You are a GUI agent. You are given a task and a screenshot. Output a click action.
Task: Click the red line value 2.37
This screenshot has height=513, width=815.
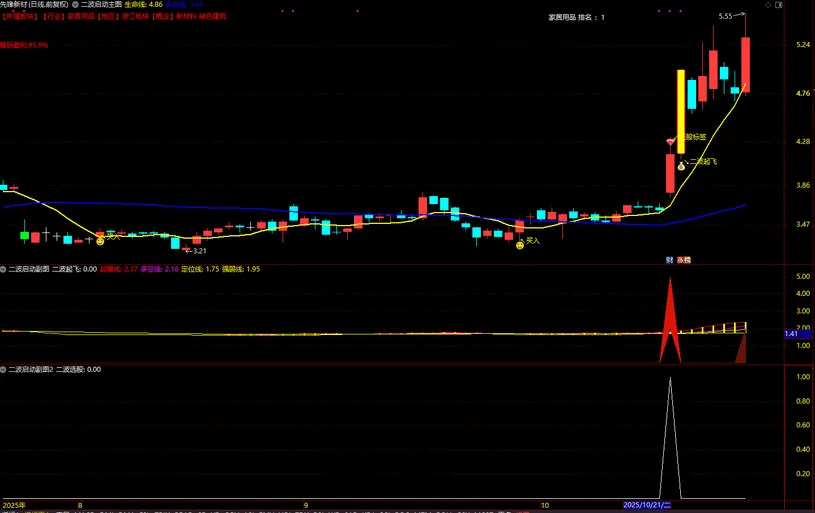click(x=131, y=269)
